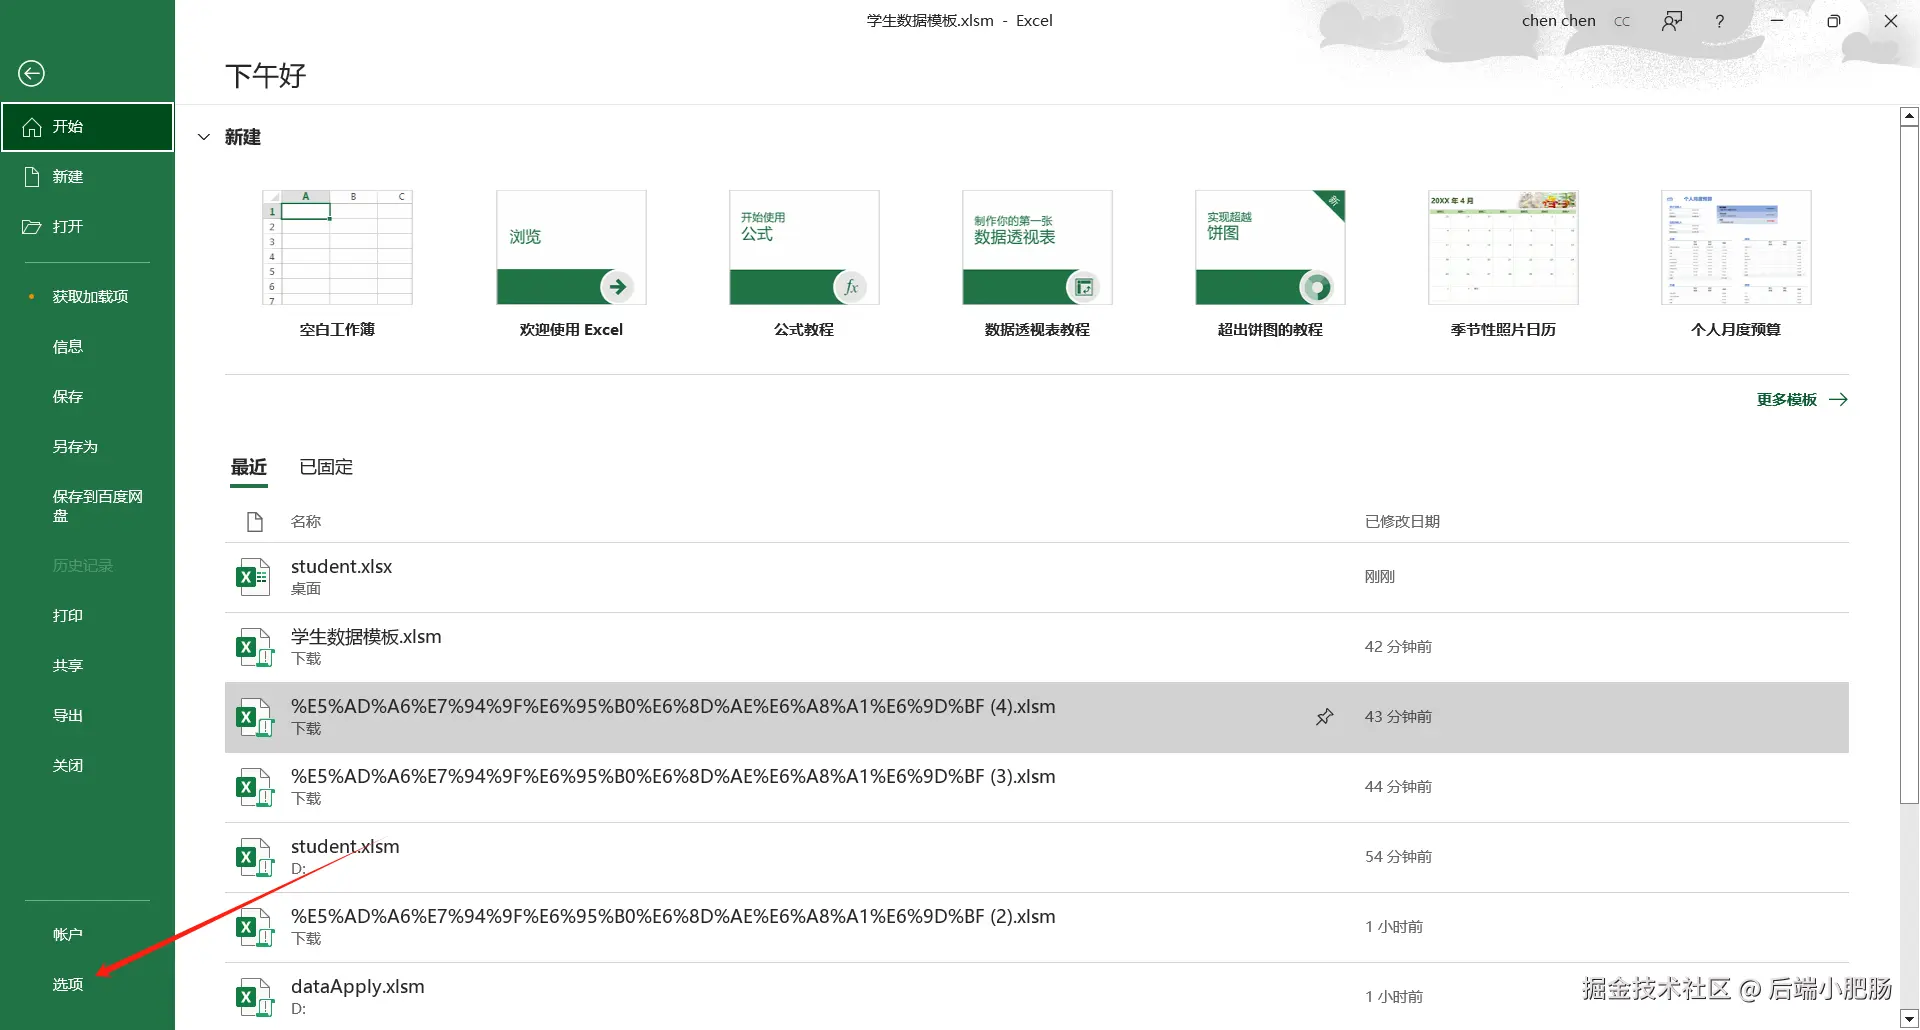The image size is (1920, 1030).
Task: Open the 导出 export page
Action: tap(87, 716)
